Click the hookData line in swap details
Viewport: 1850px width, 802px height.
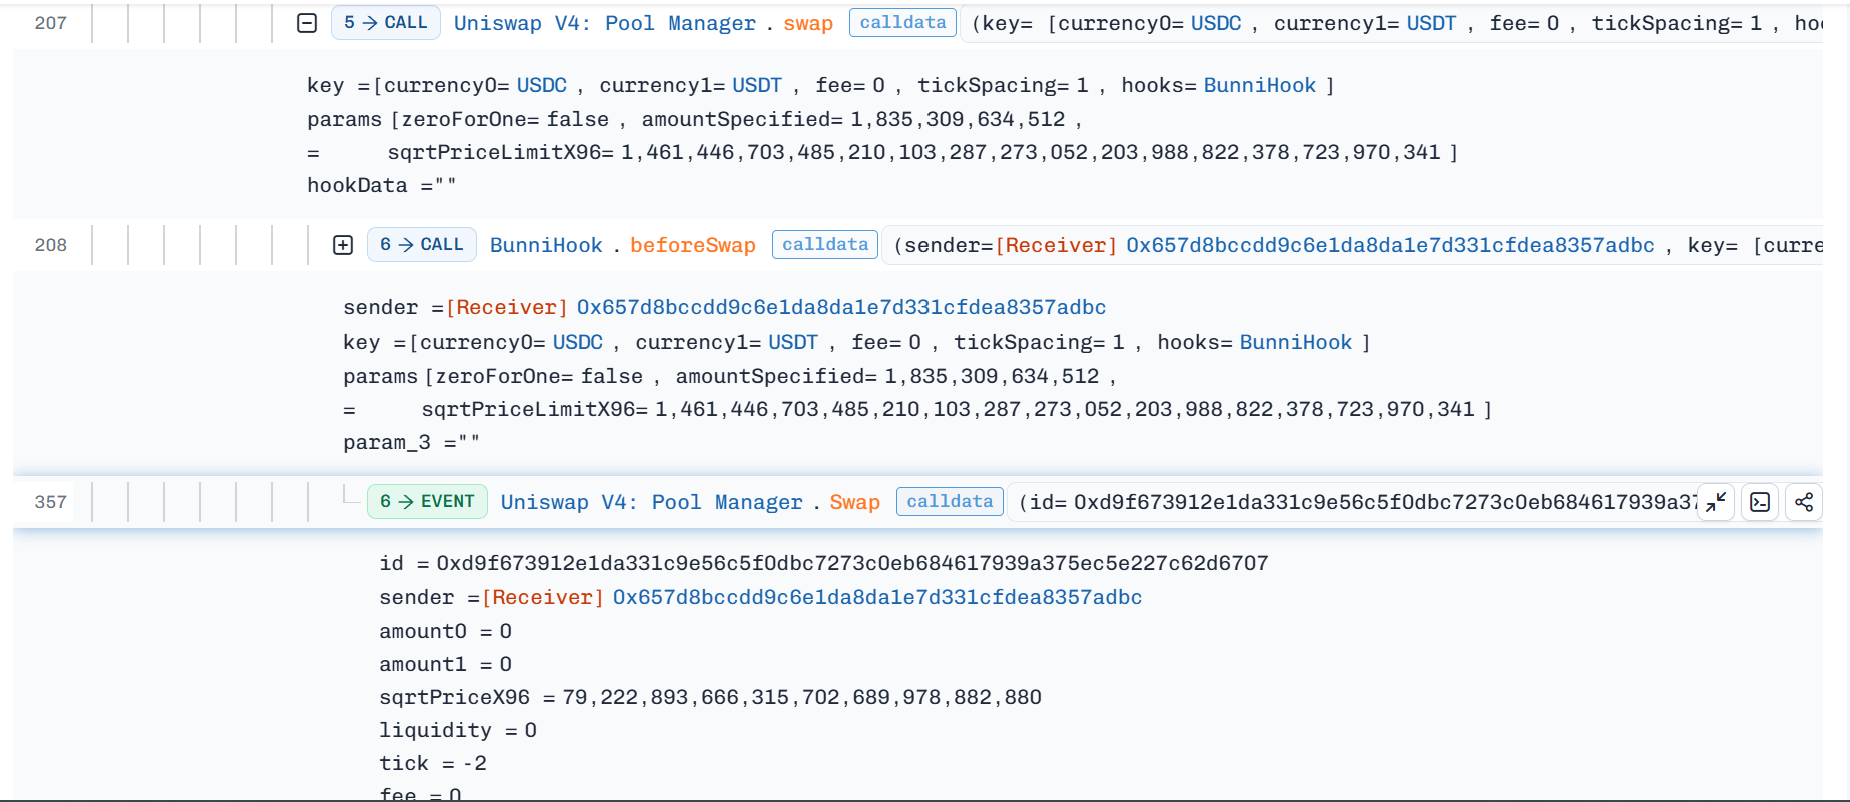(382, 185)
